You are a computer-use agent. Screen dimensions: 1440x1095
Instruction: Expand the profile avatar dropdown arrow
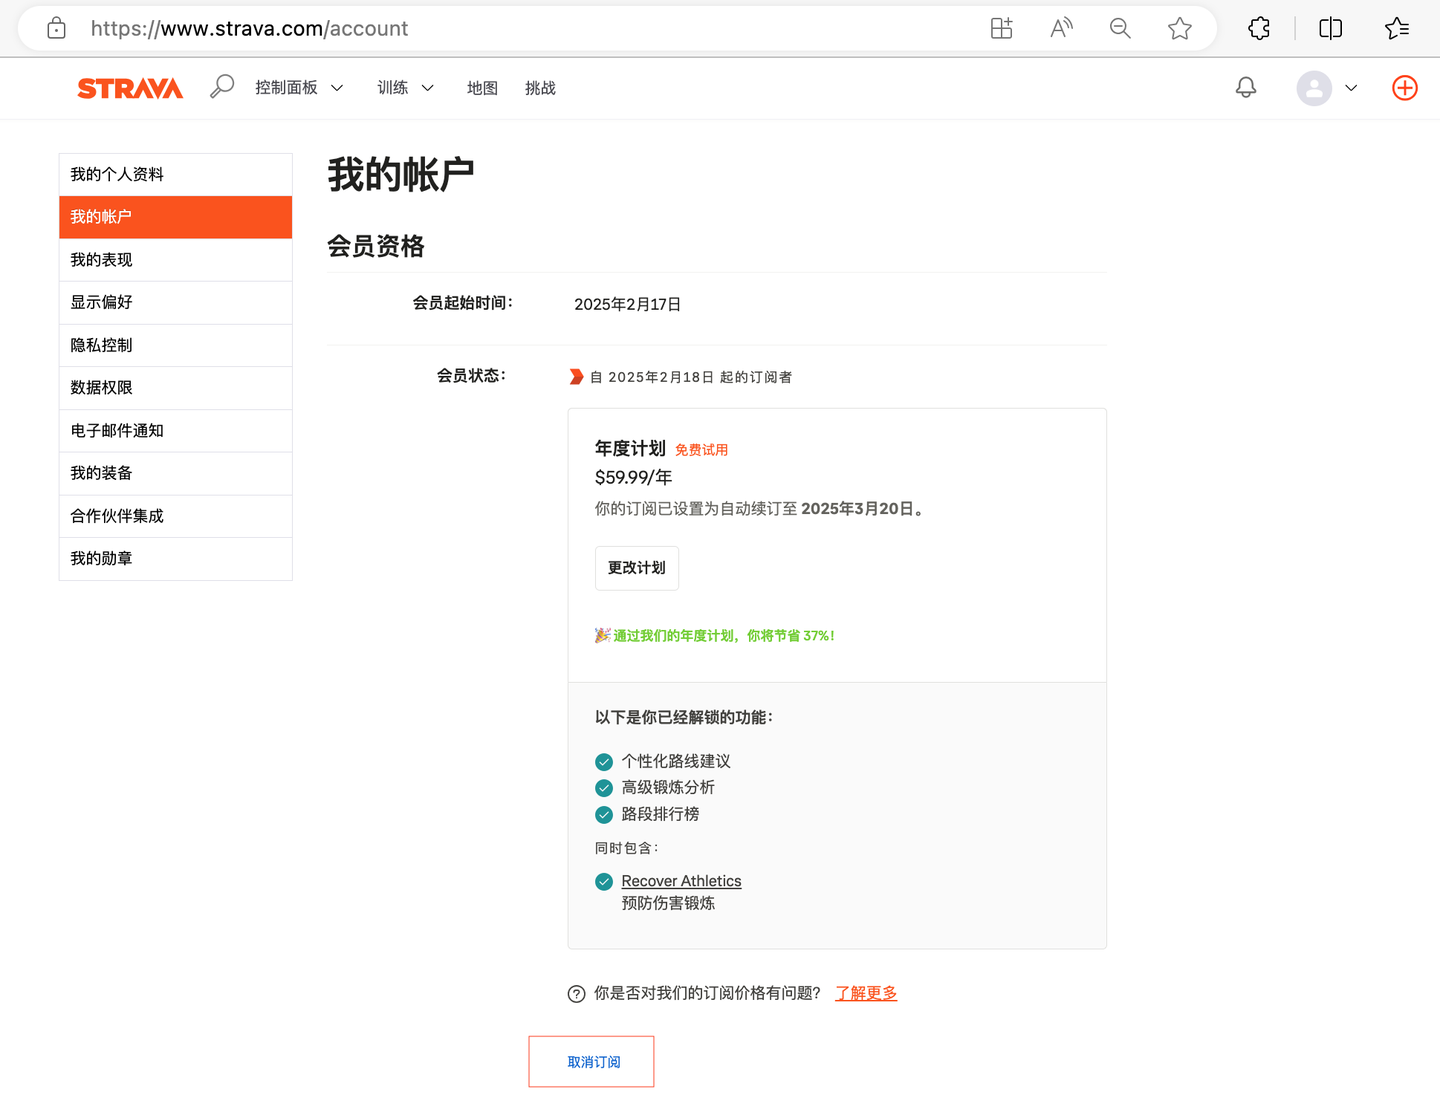[1352, 88]
